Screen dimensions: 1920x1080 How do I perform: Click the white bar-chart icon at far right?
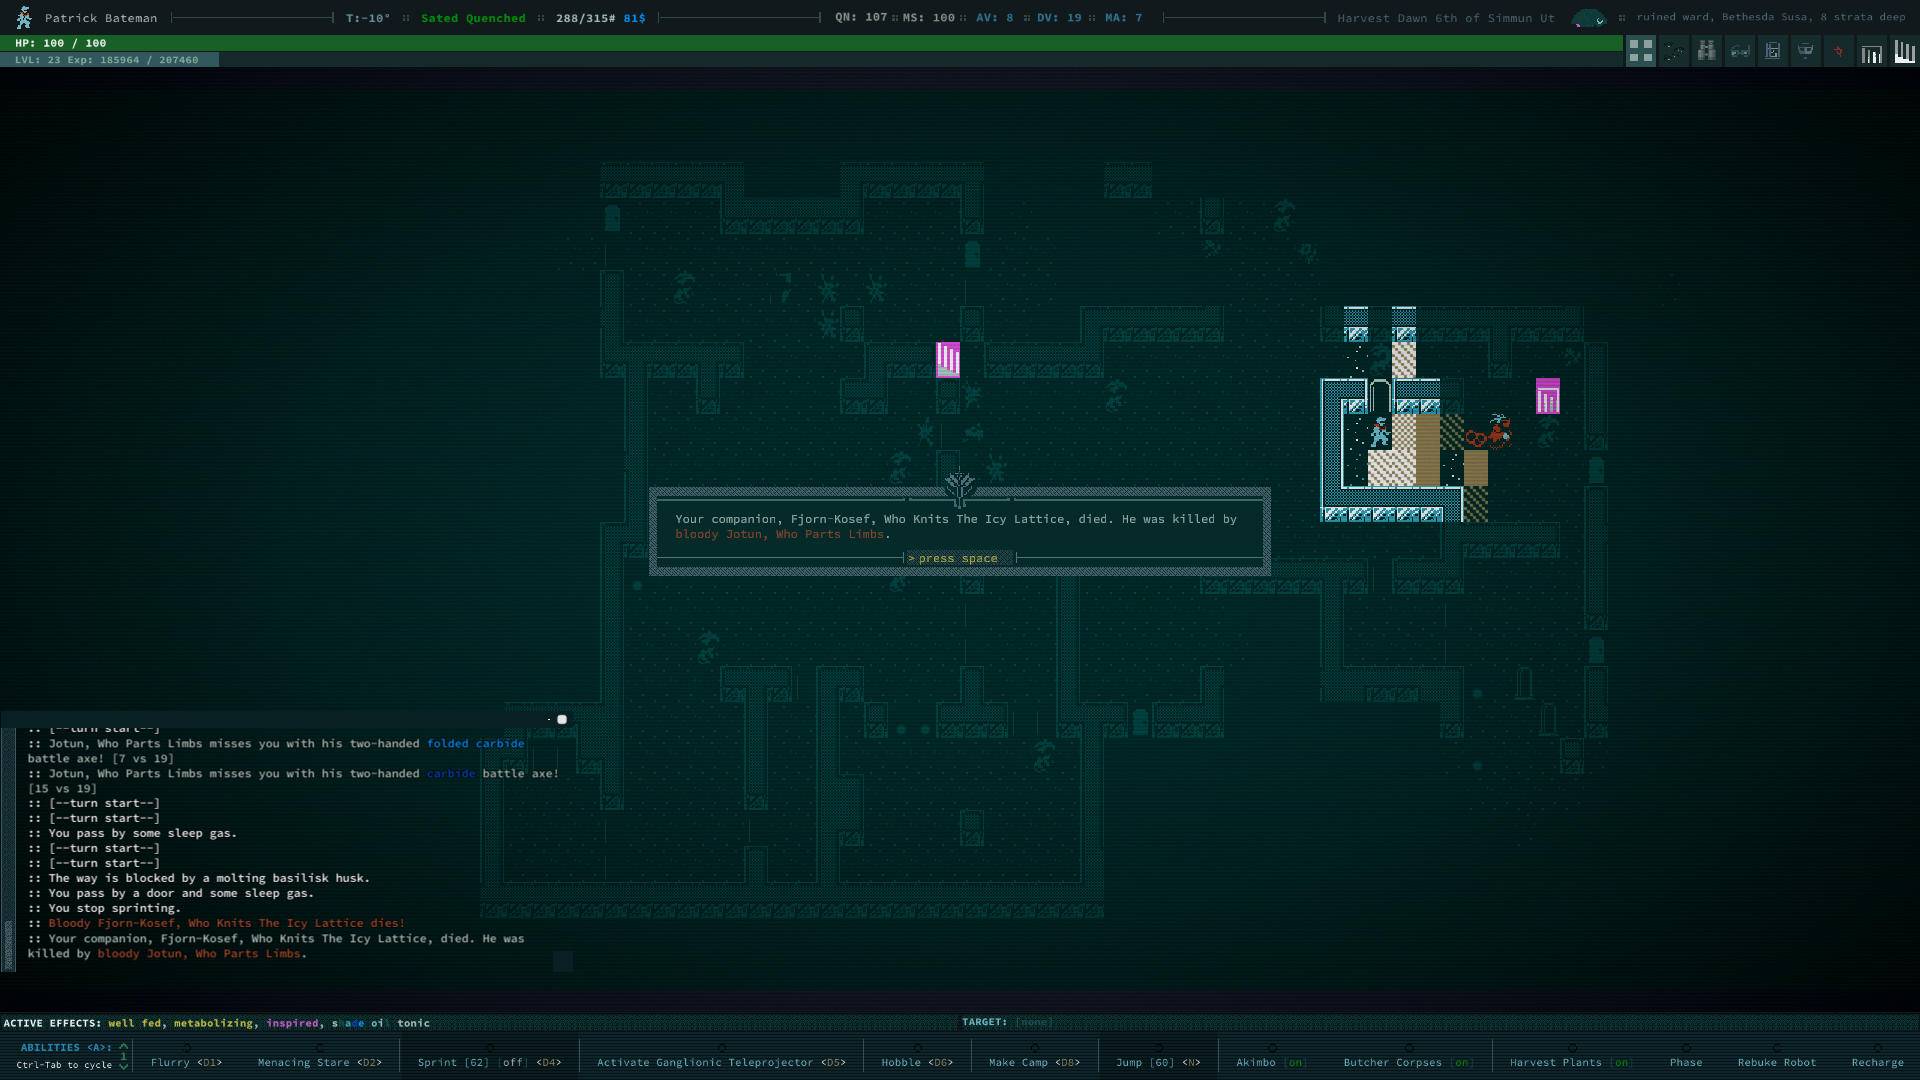[1904, 51]
